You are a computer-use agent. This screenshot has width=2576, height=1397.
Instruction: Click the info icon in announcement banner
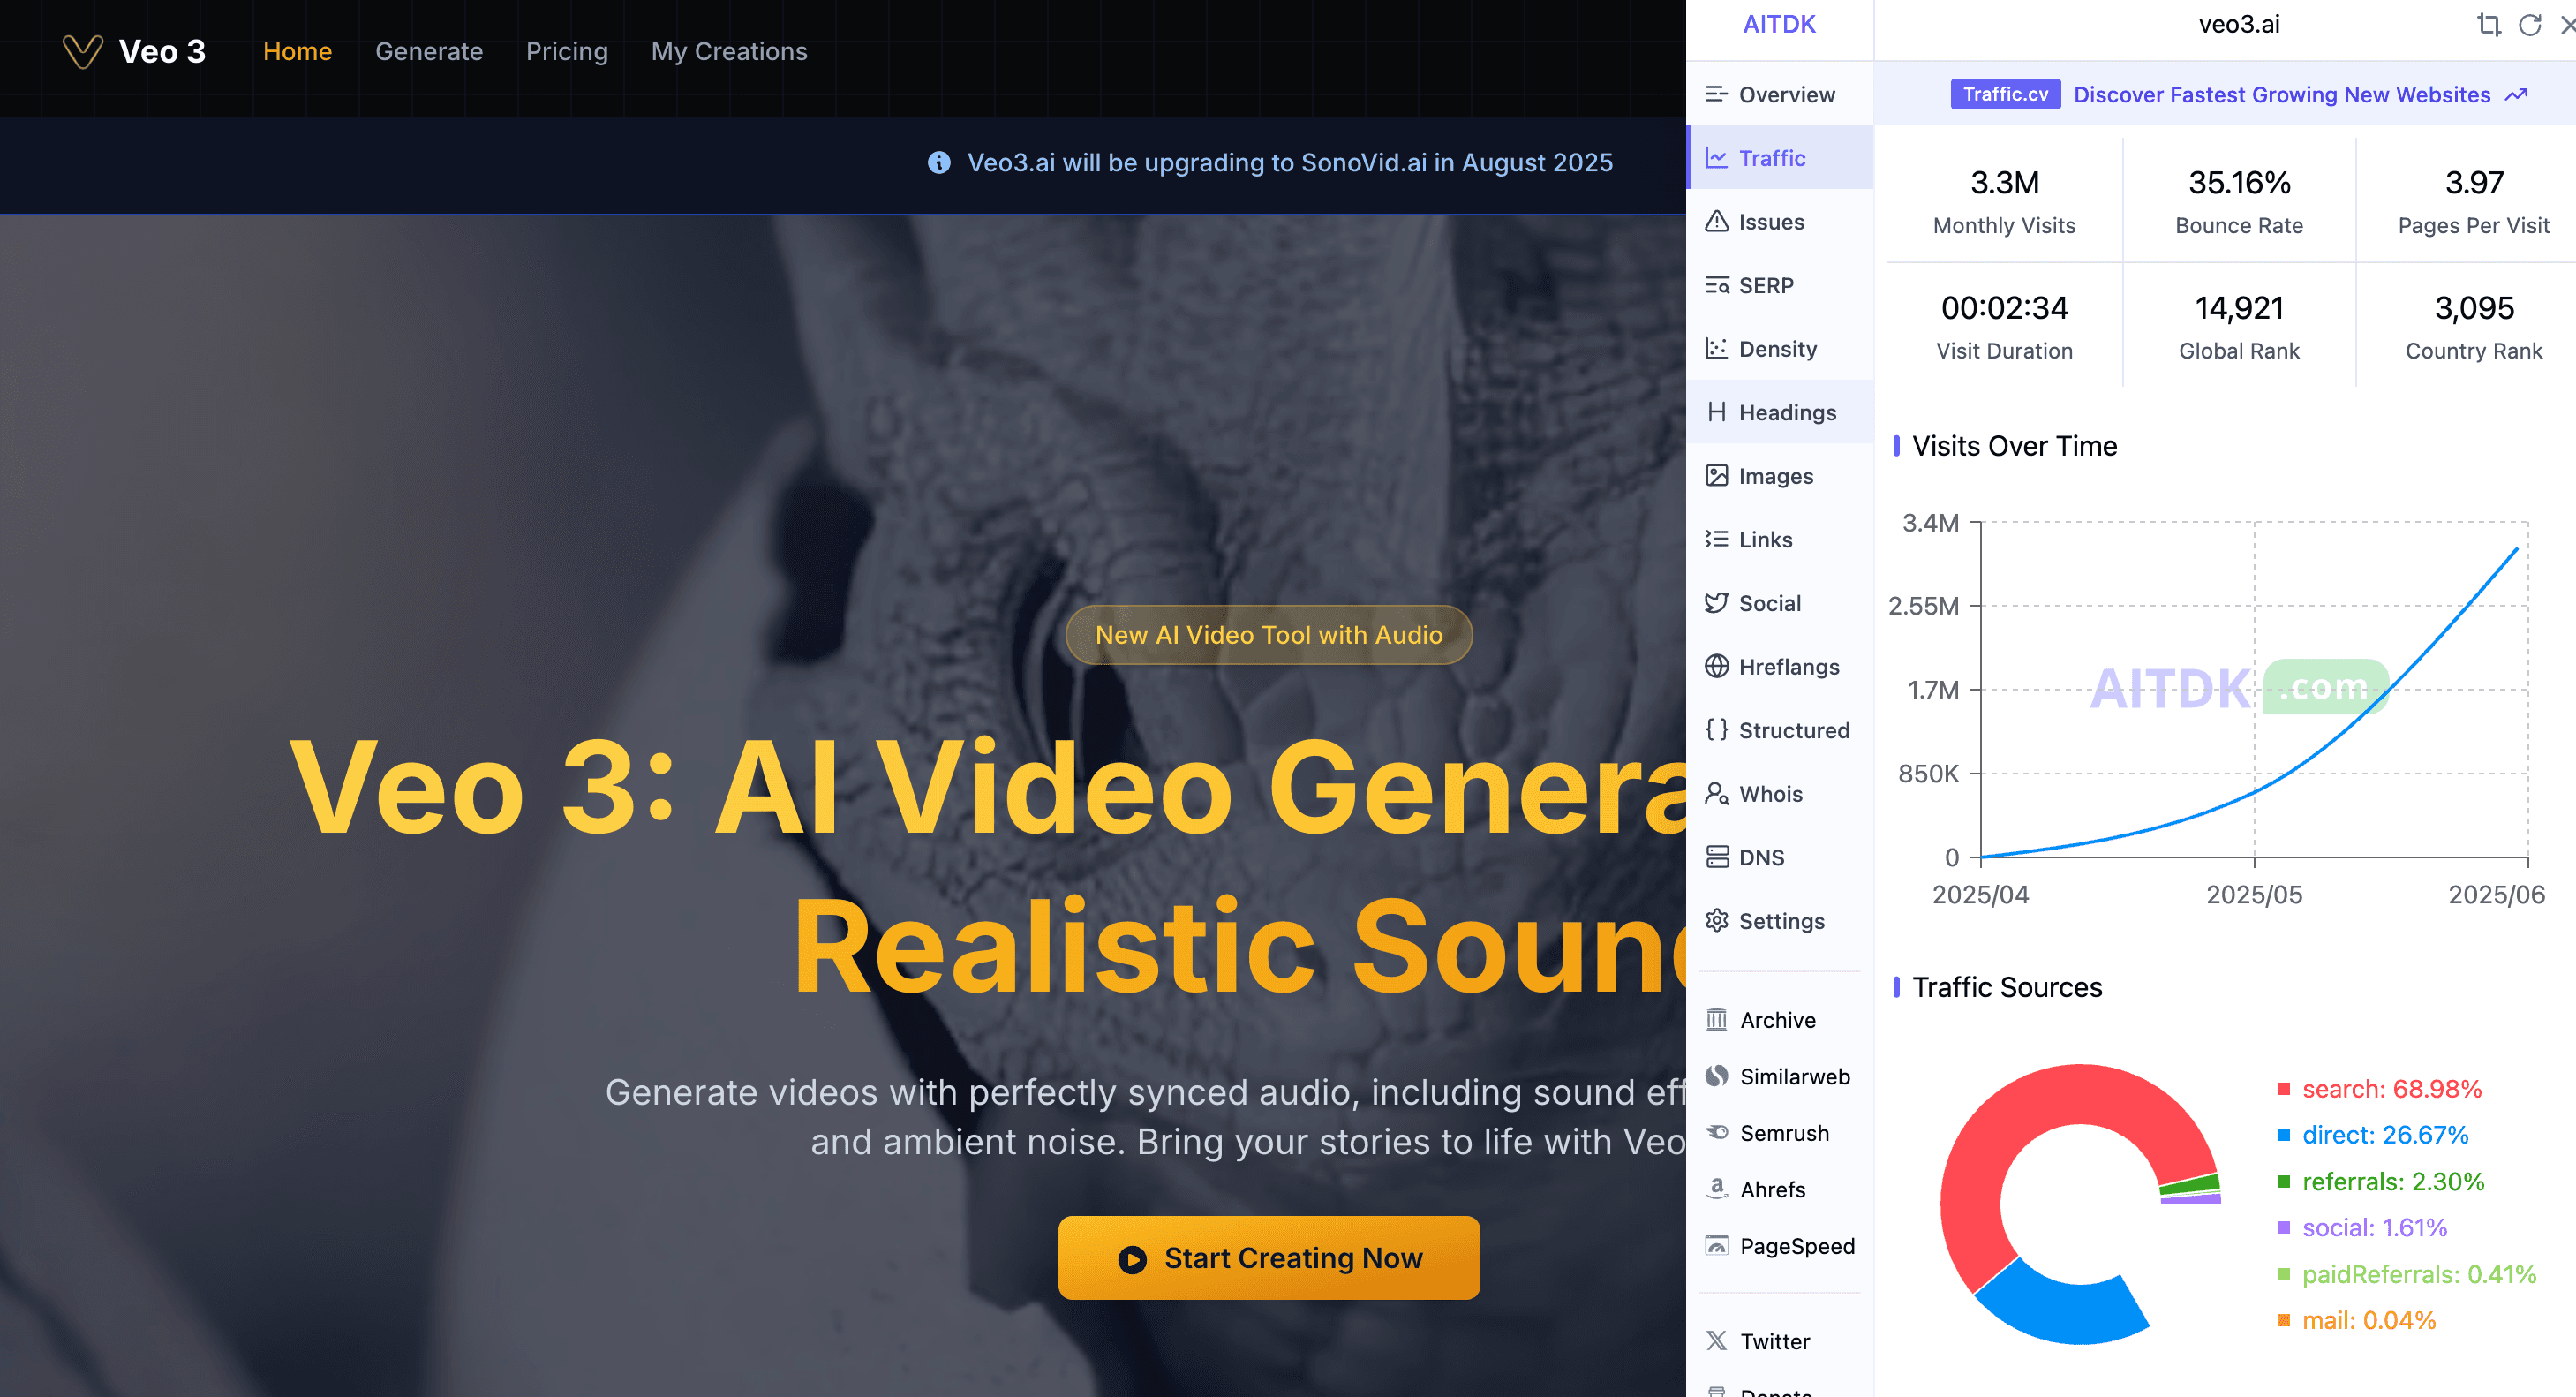pos(939,162)
